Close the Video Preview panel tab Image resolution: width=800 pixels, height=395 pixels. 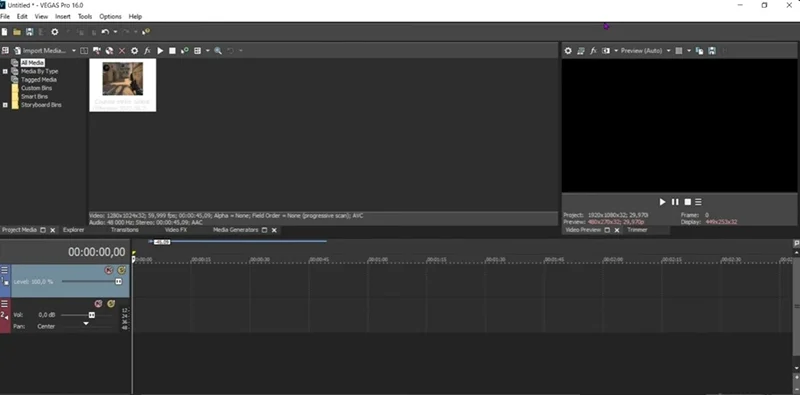pos(617,230)
